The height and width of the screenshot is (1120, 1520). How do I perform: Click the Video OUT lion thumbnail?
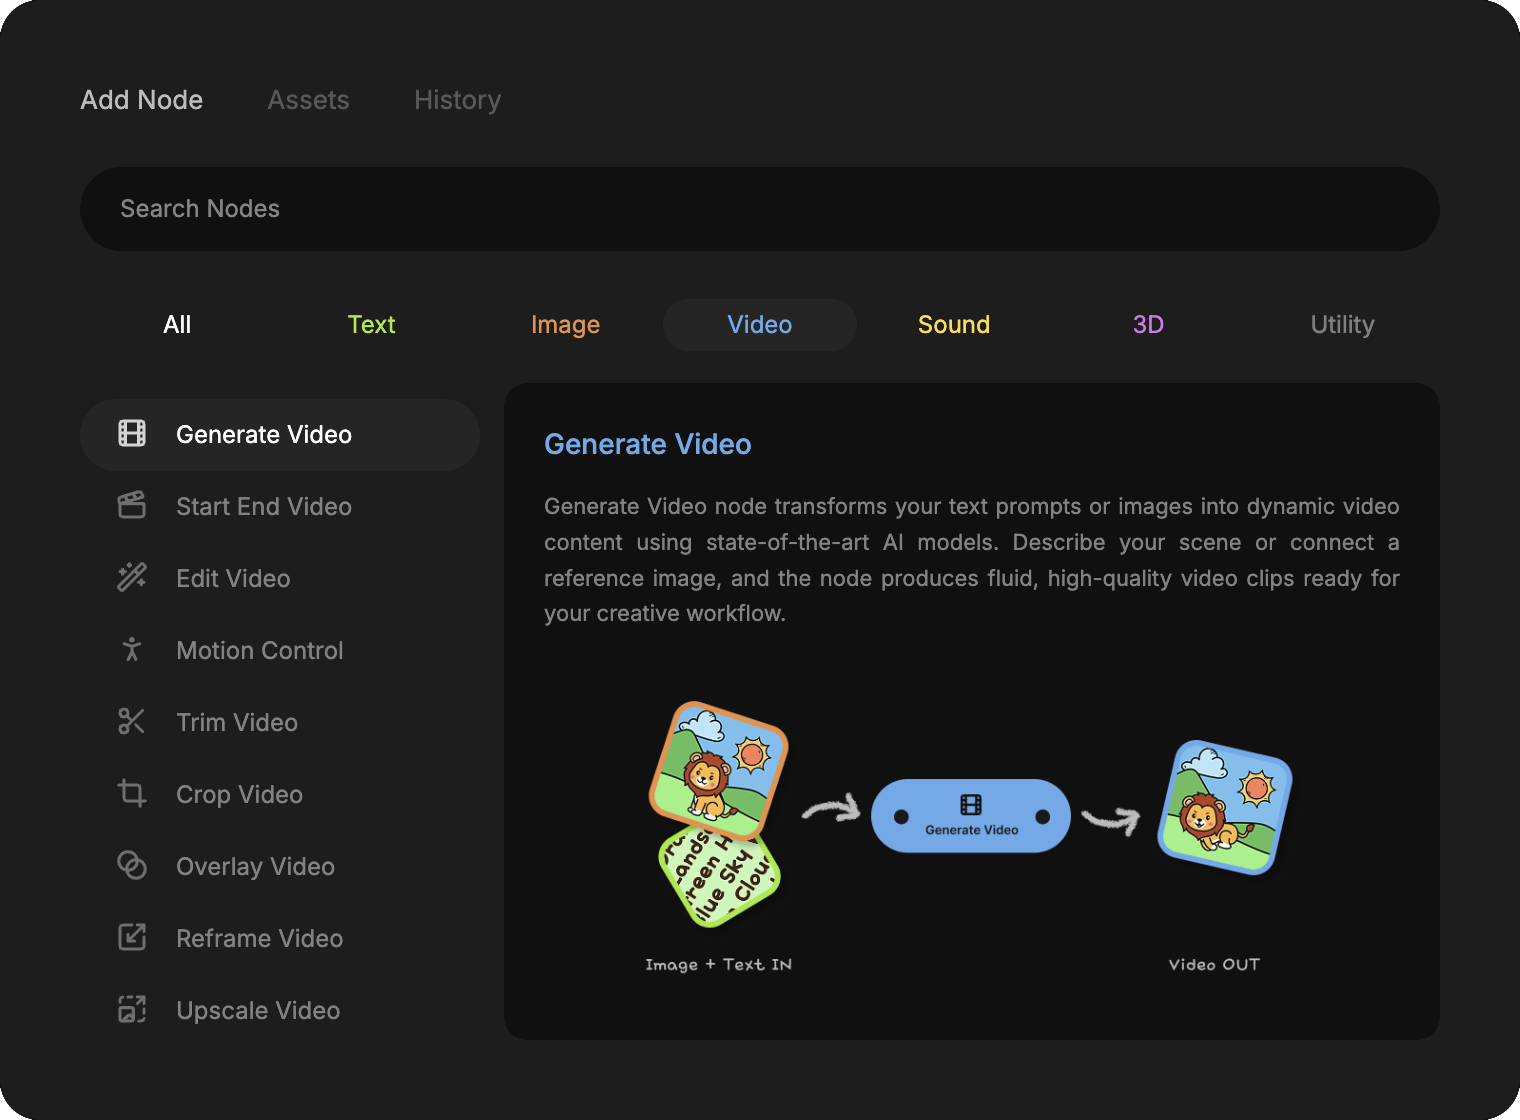pyautogui.click(x=1224, y=807)
